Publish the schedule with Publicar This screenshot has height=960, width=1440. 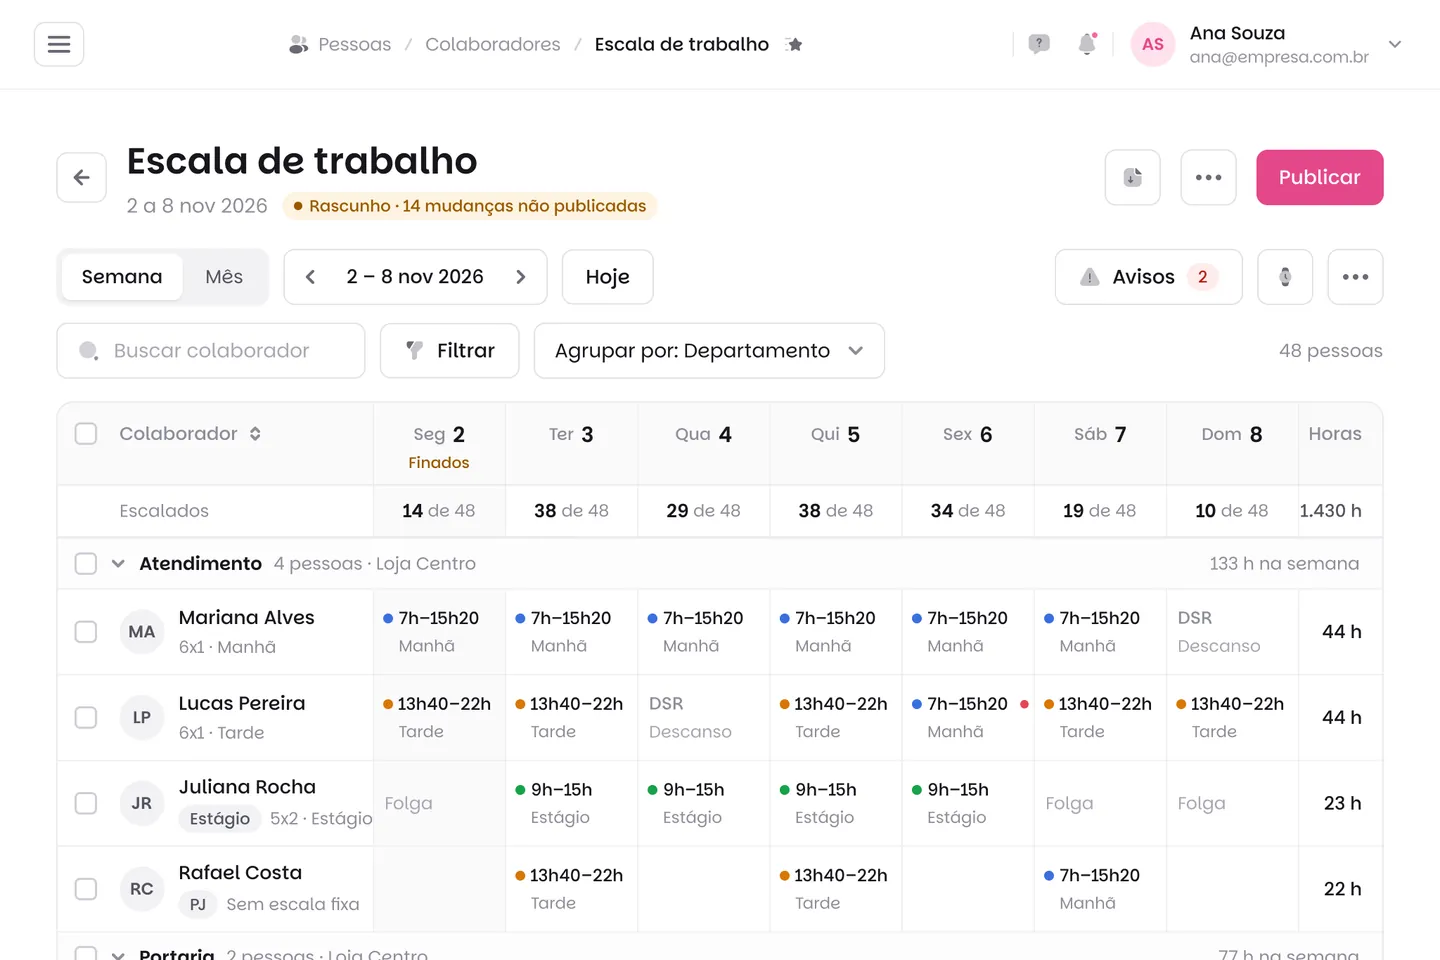pos(1320,177)
